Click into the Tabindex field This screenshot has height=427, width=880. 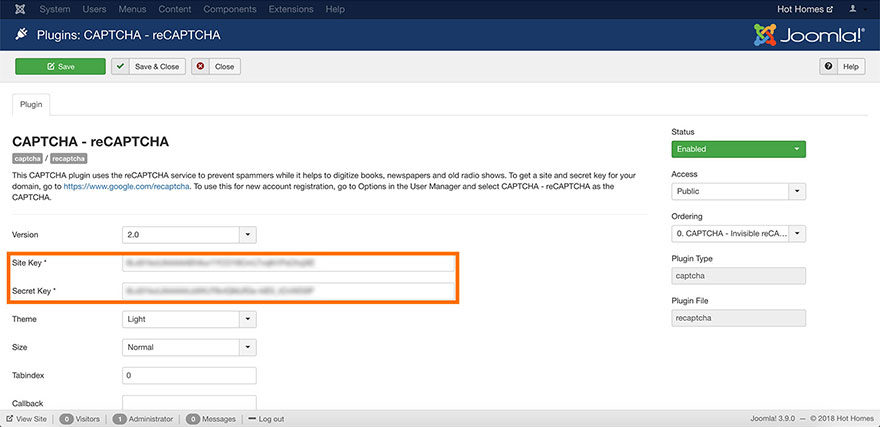(x=189, y=375)
